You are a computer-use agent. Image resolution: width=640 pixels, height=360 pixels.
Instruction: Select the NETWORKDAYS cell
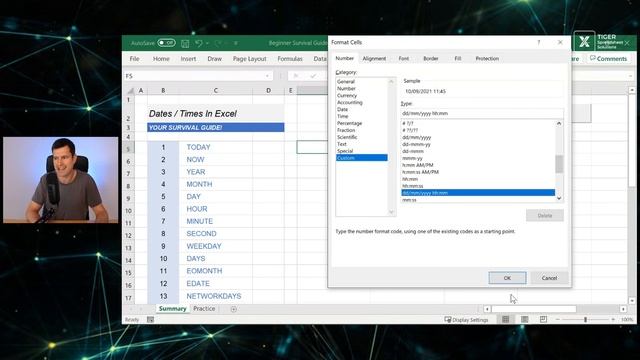216,296
